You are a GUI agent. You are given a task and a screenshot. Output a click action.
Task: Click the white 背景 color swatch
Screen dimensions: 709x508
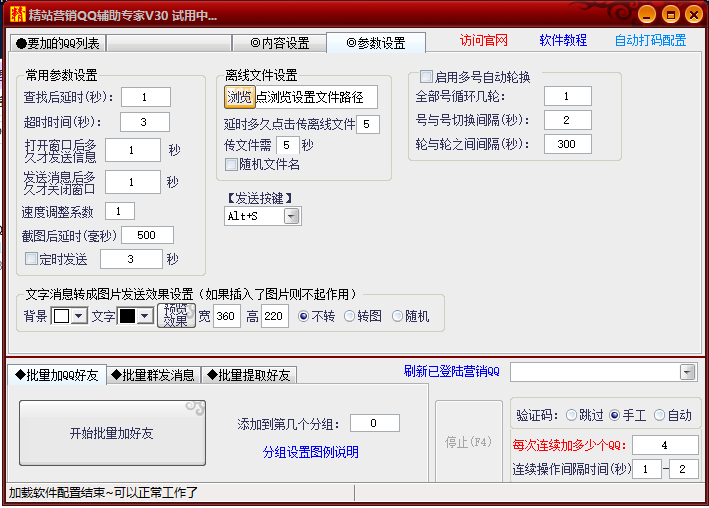coord(61,316)
